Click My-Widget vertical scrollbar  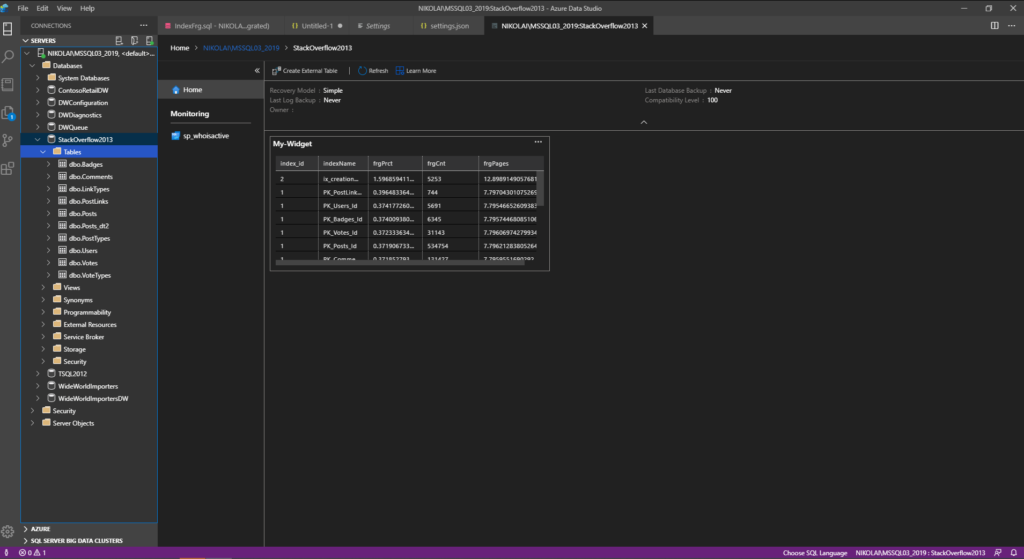[x=540, y=189]
